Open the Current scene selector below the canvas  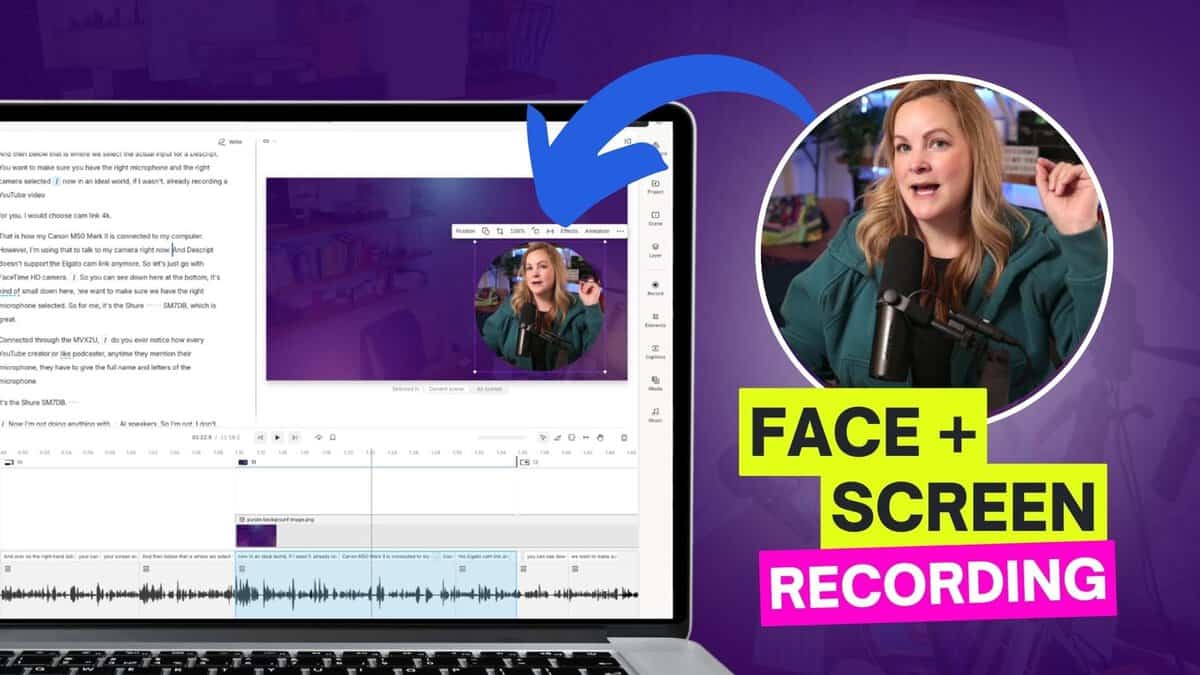447,388
